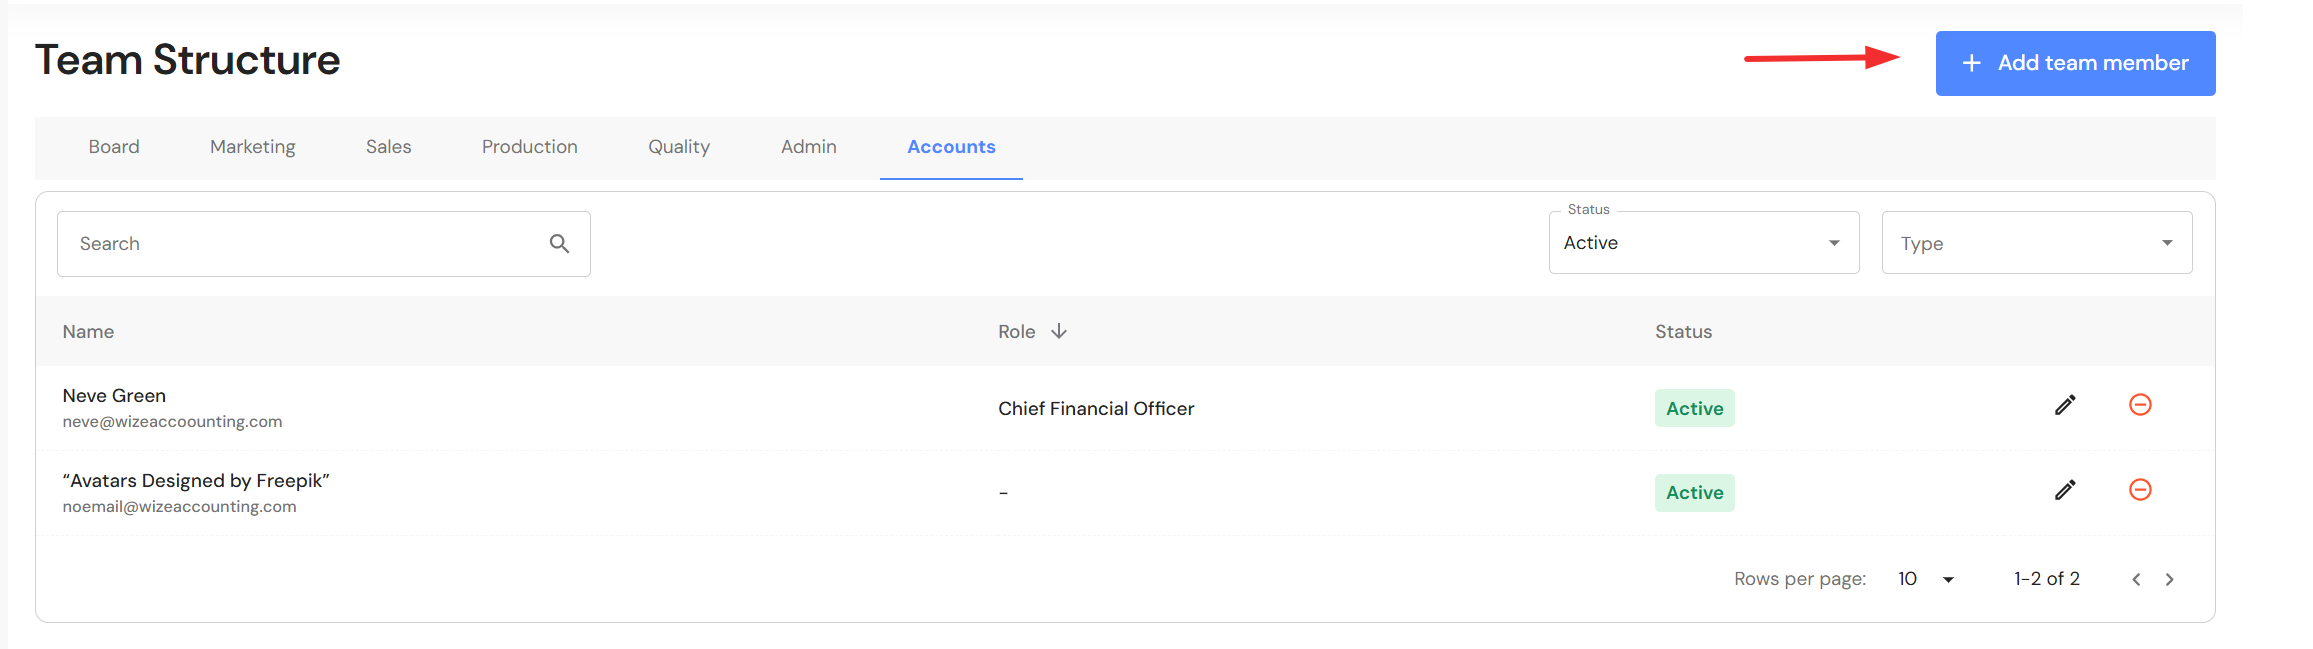Switch to the Board tab
The image size is (2313, 649).
114,147
